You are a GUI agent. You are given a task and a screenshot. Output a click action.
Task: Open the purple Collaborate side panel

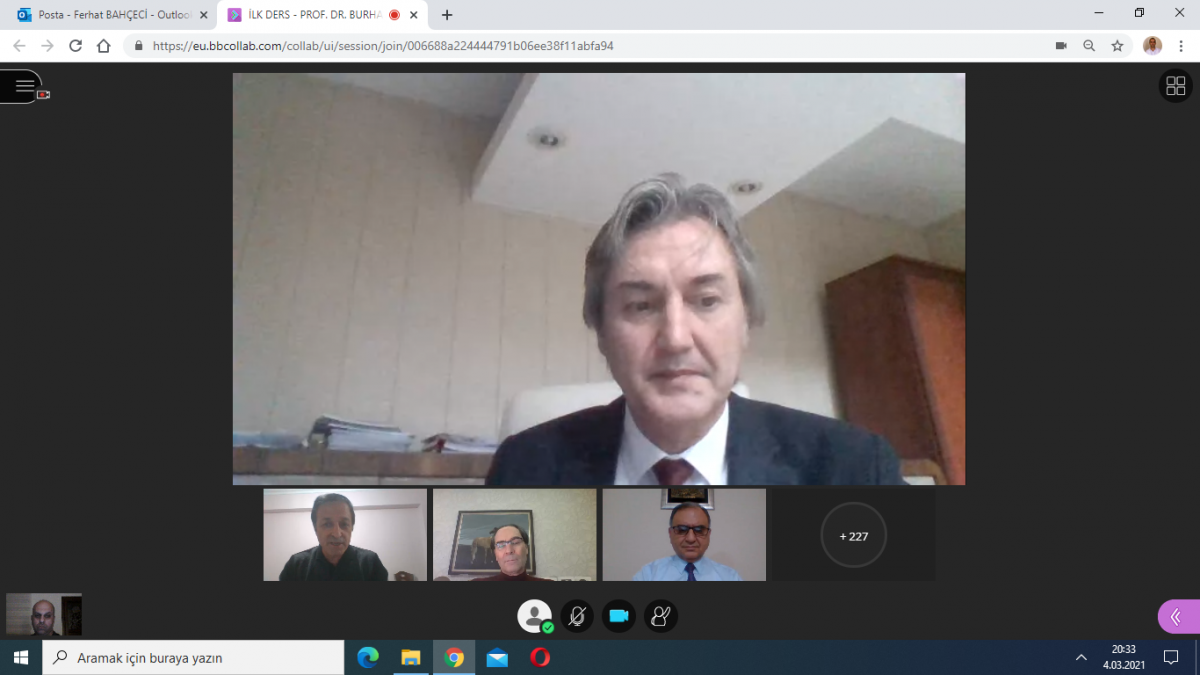pyautogui.click(x=1178, y=617)
